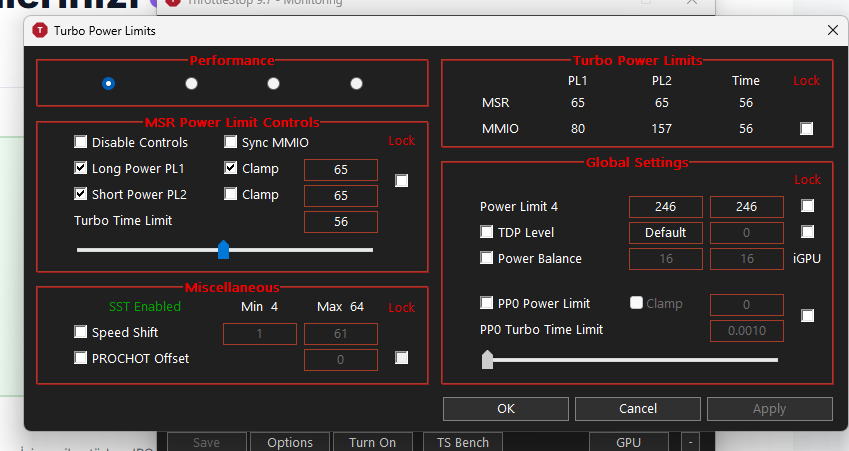Enable the TDP Level checkbox

pos(487,232)
